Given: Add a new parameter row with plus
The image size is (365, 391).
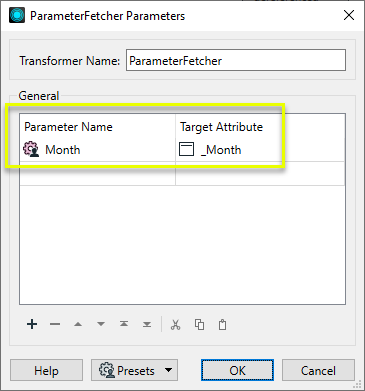Looking at the screenshot, I should tap(32, 324).
